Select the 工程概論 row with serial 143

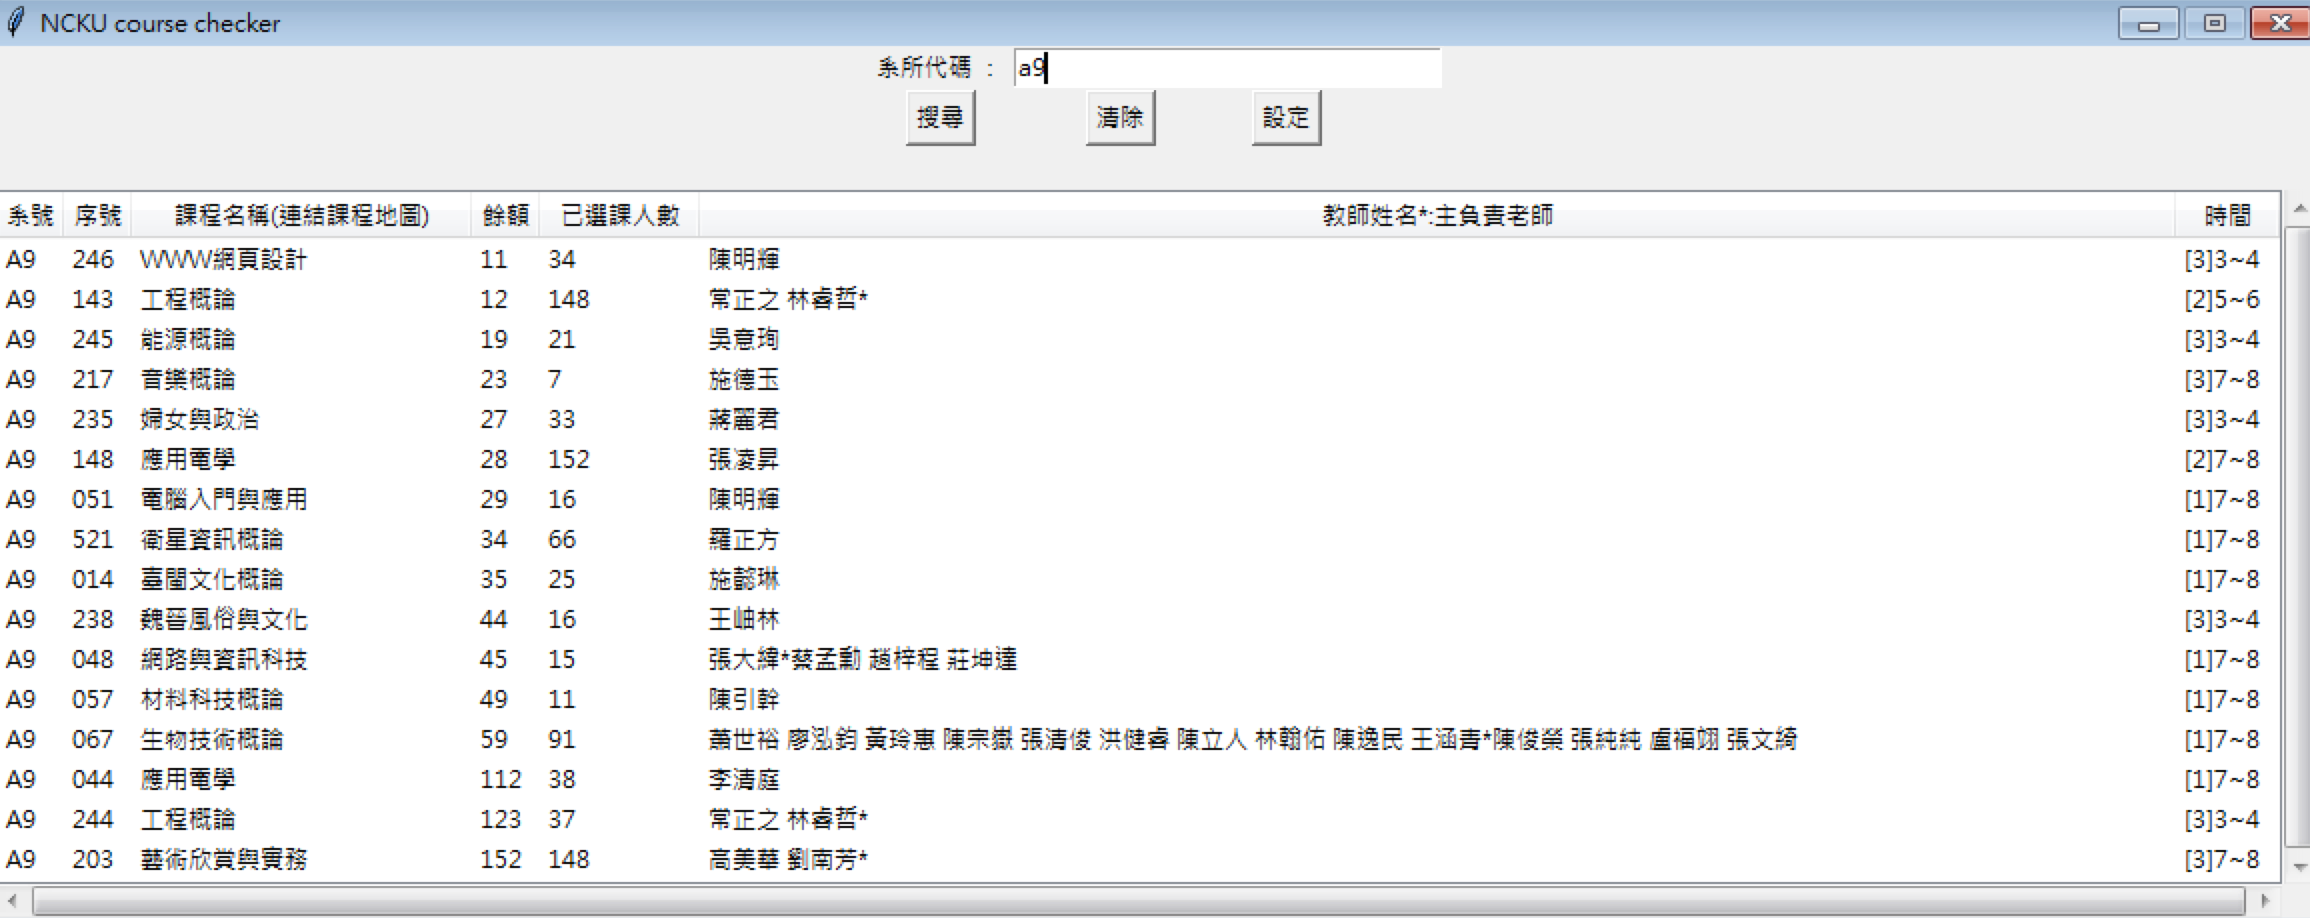tap(1140, 299)
